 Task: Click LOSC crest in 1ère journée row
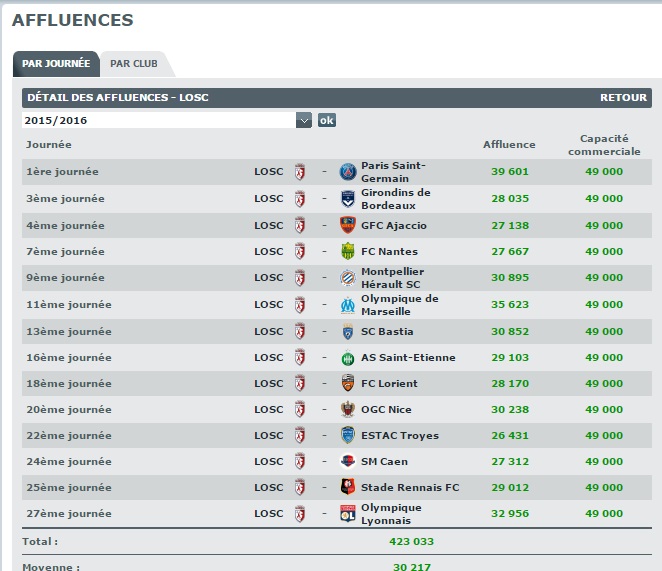coord(300,172)
